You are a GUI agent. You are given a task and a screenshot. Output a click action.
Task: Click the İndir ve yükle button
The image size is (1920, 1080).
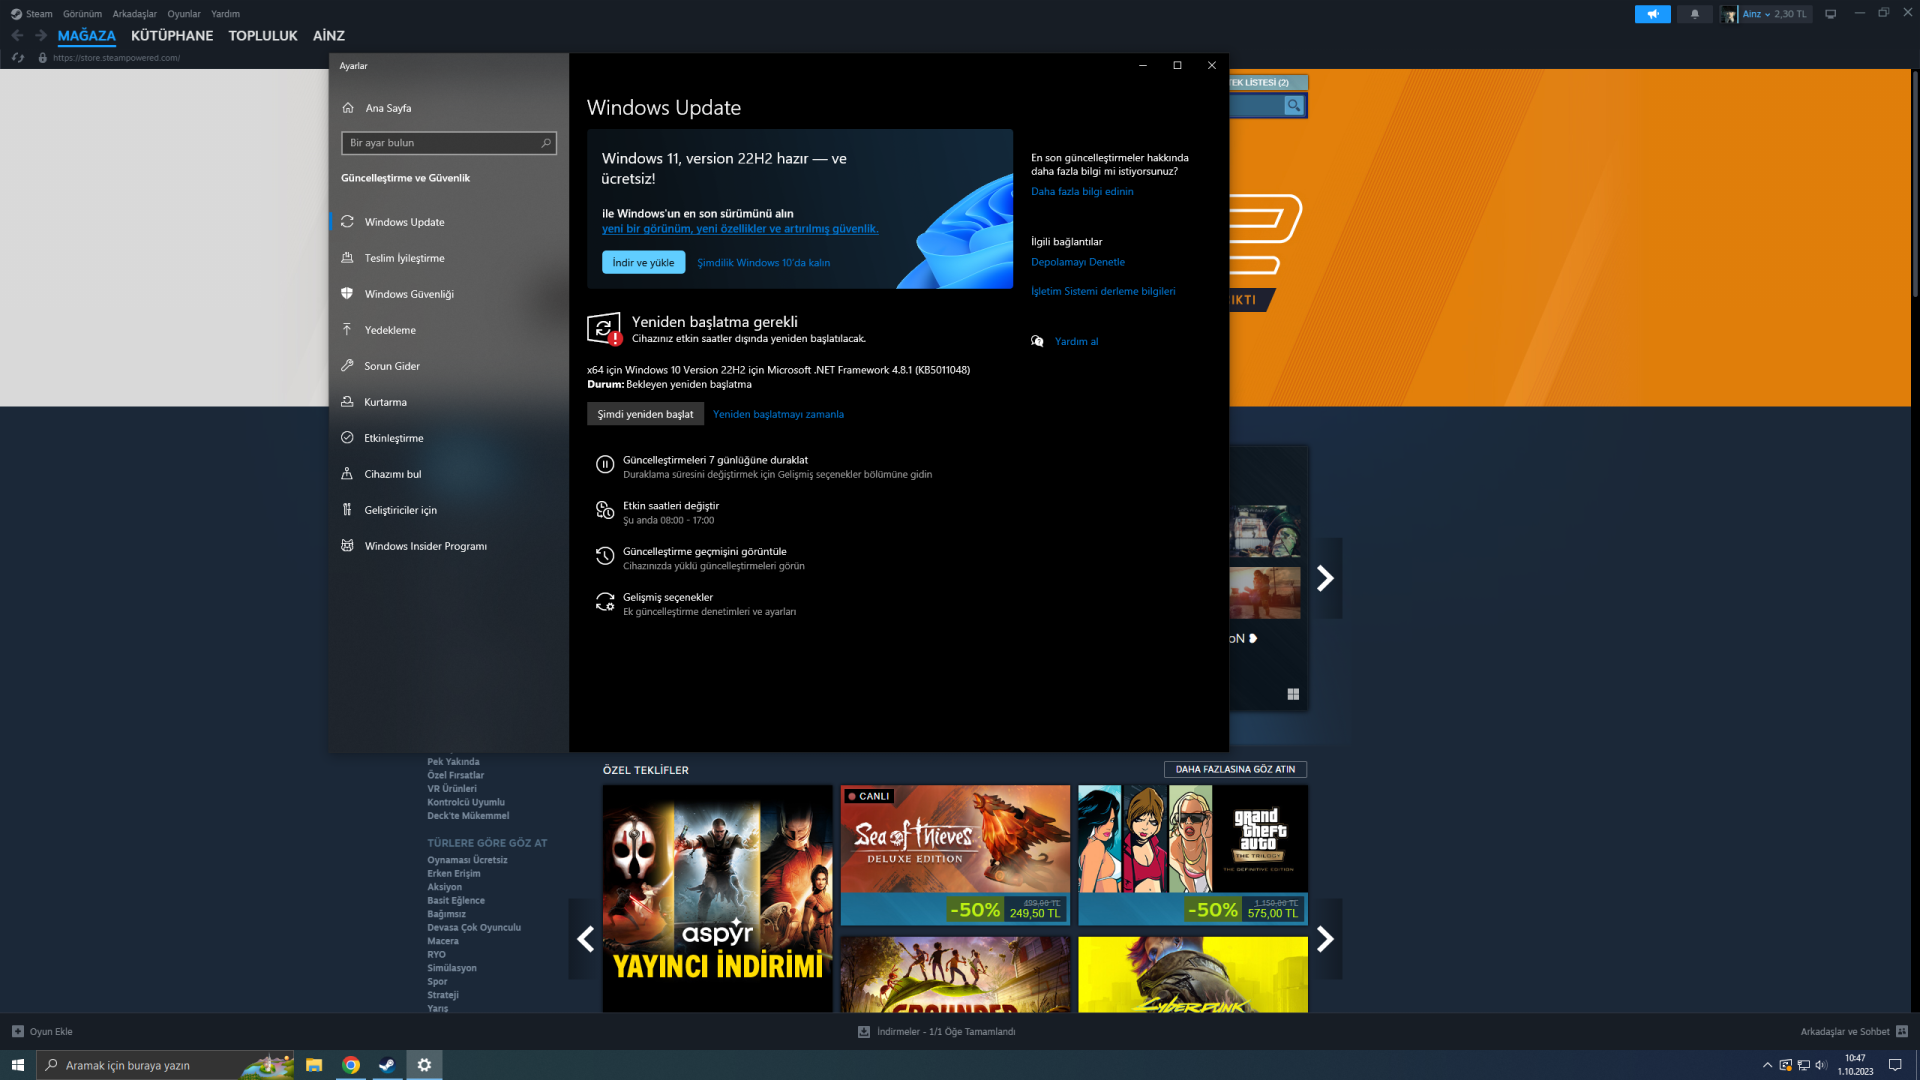[x=643, y=262]
